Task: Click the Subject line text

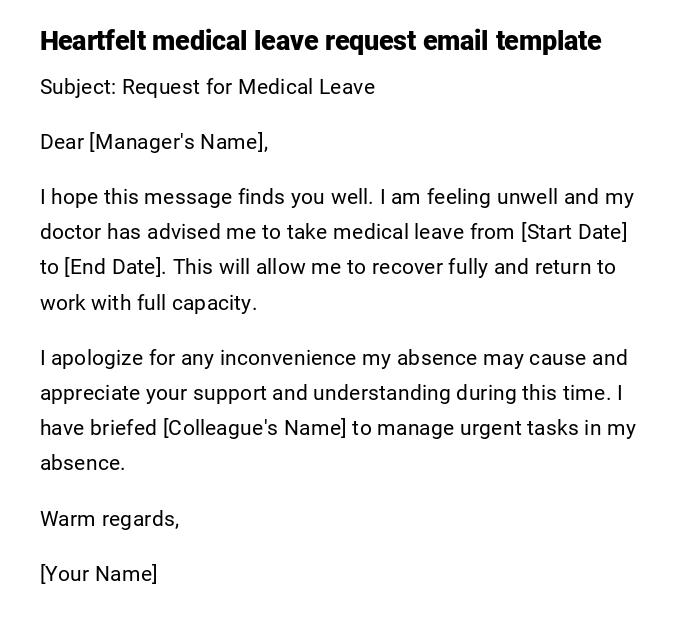Action: point(207,87)
